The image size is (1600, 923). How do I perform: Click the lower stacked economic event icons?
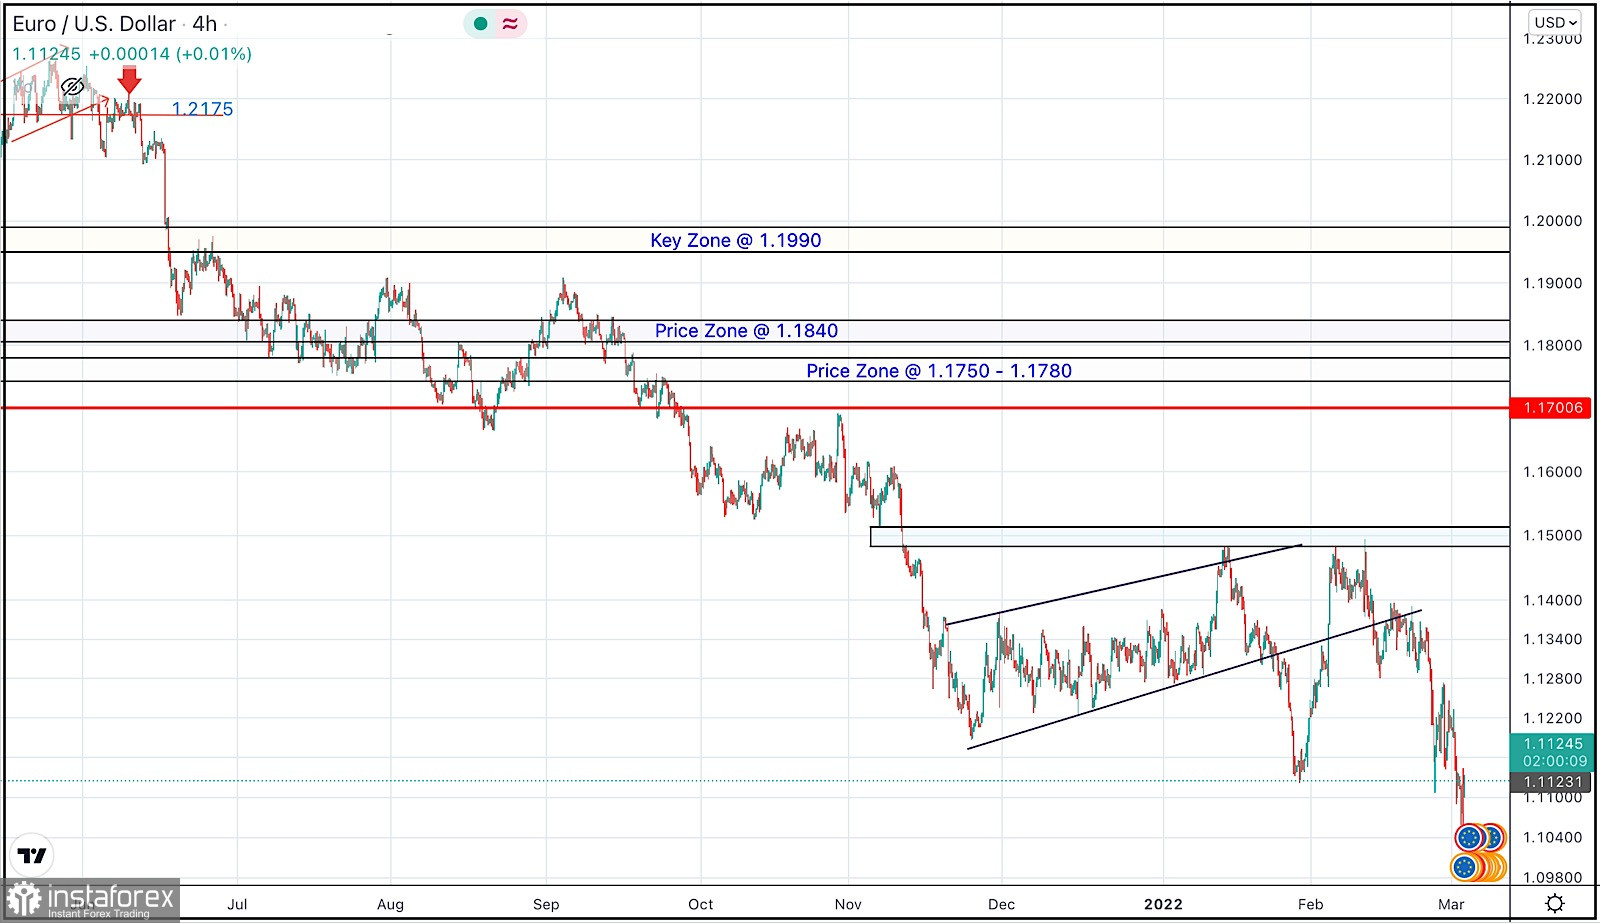click(1477, 867)
